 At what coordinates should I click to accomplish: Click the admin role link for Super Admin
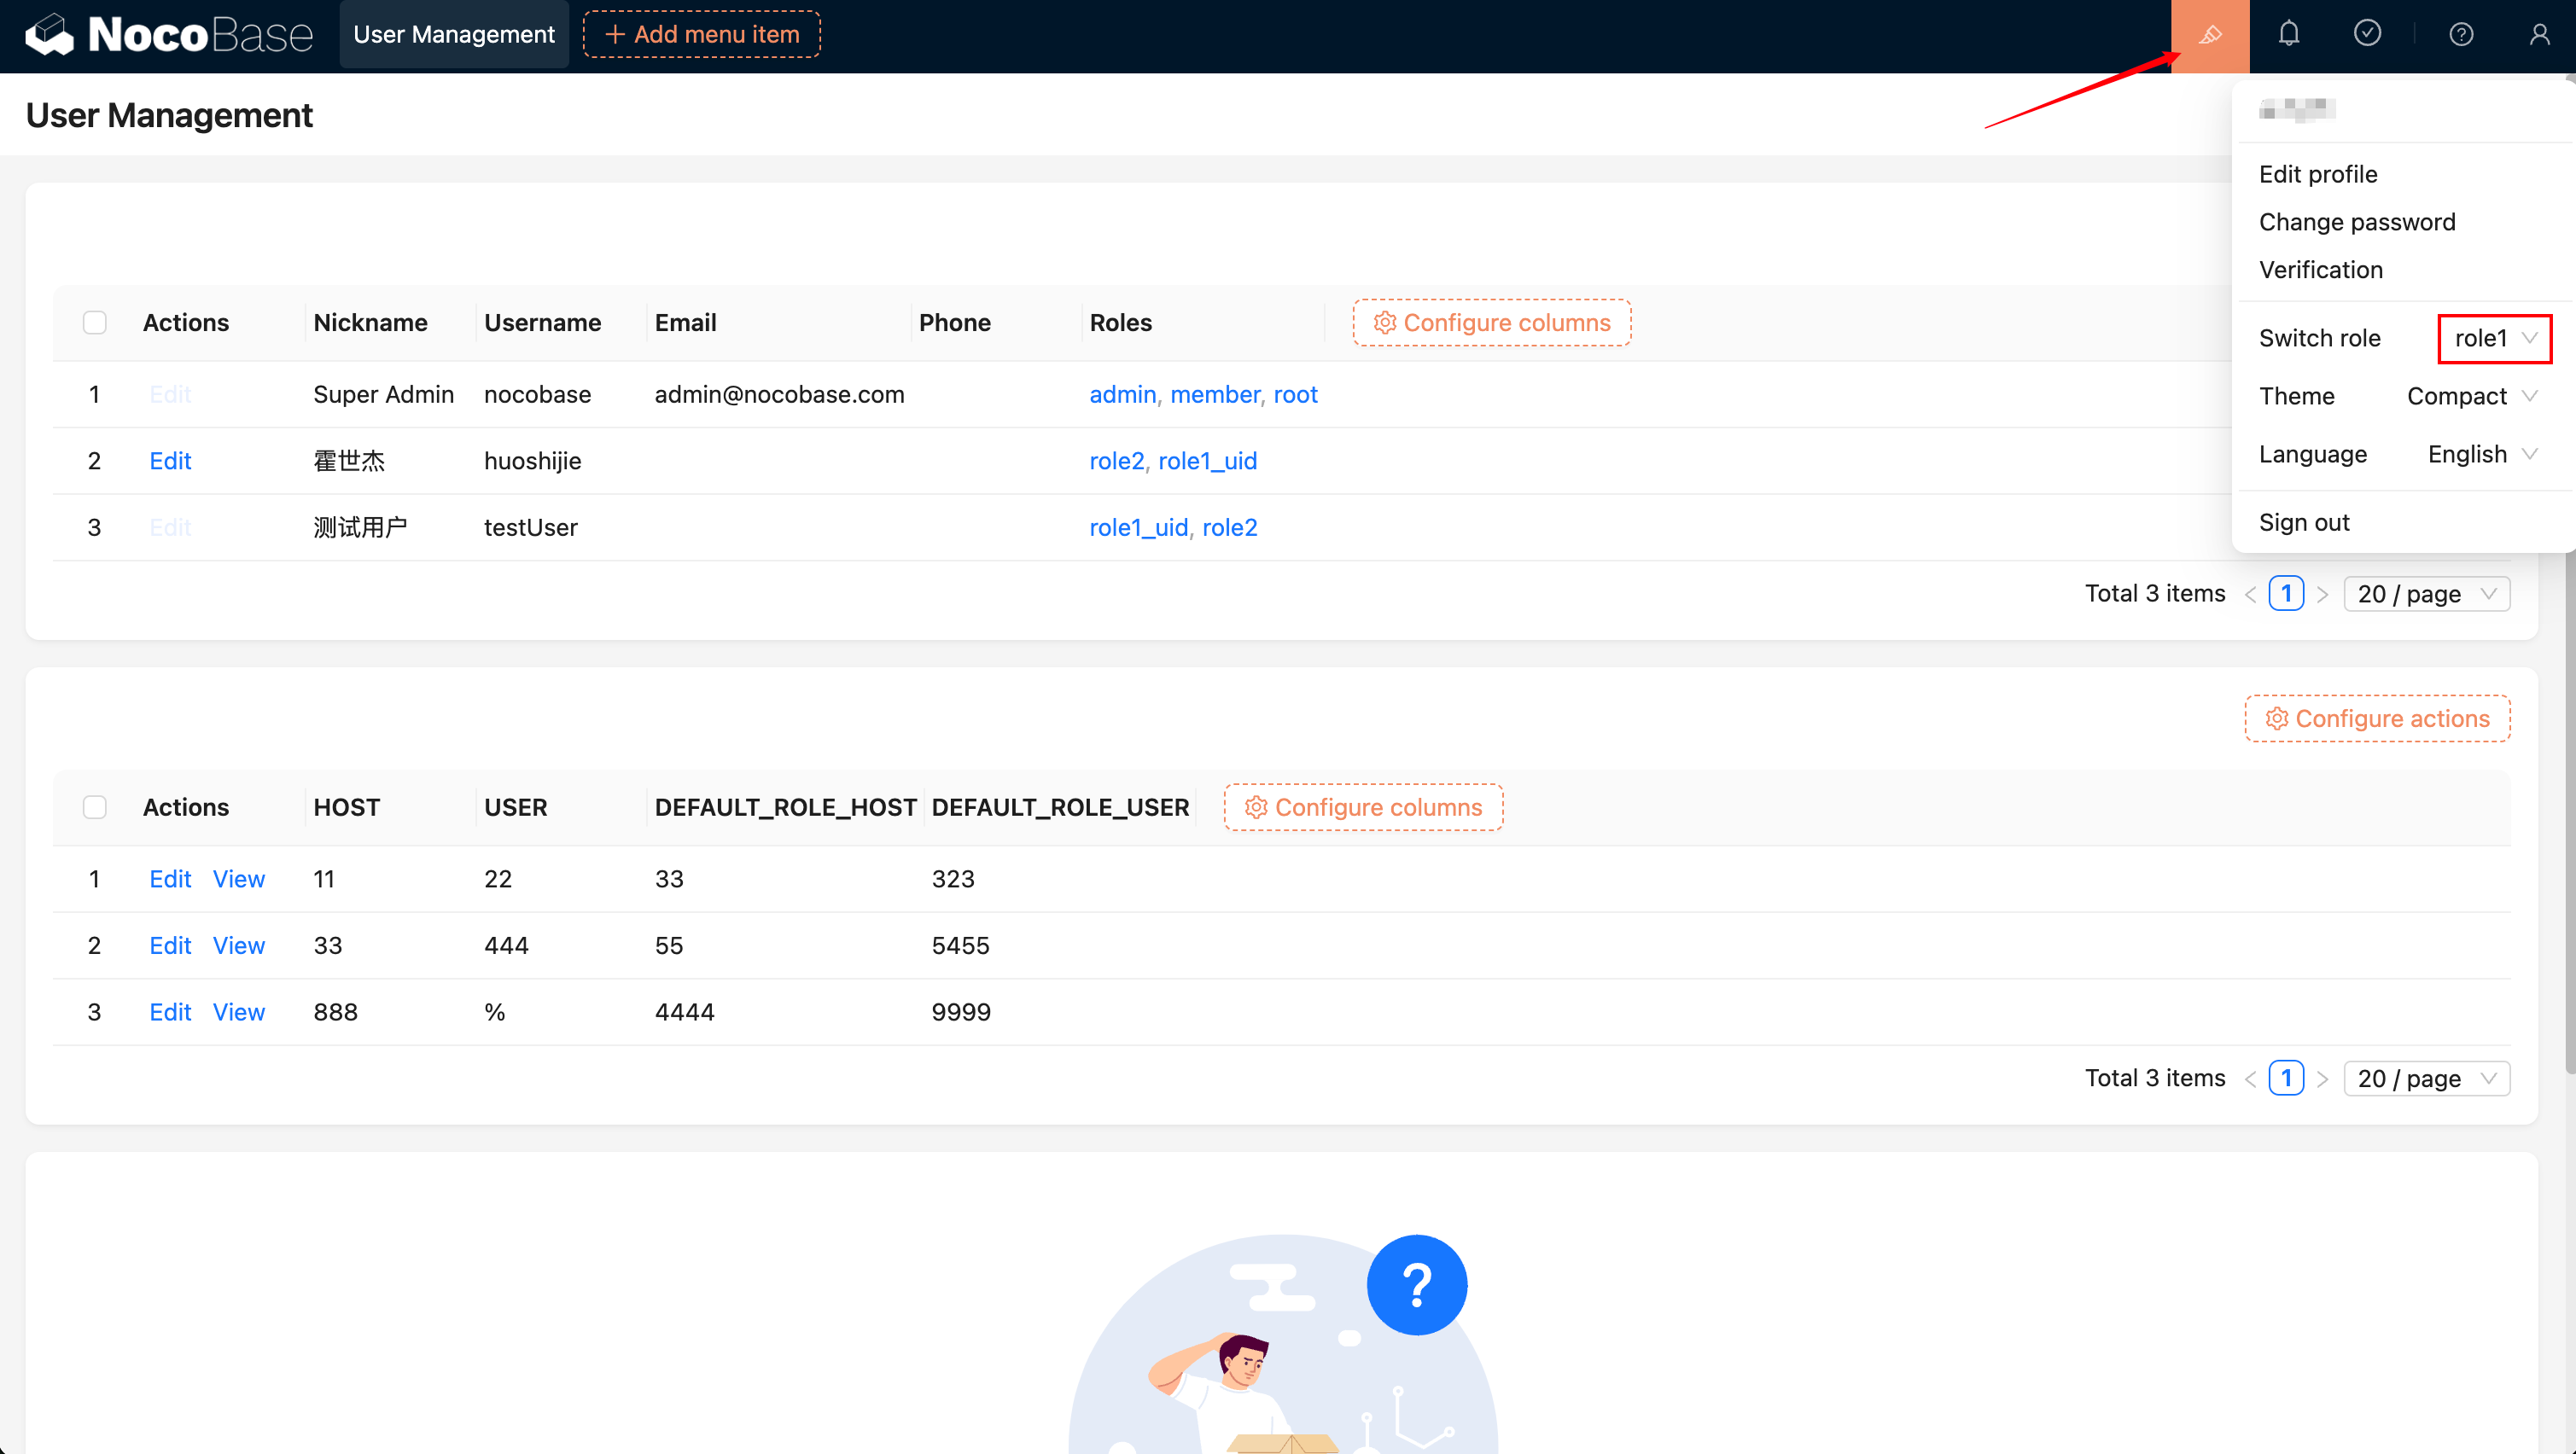pos(1122,395)
